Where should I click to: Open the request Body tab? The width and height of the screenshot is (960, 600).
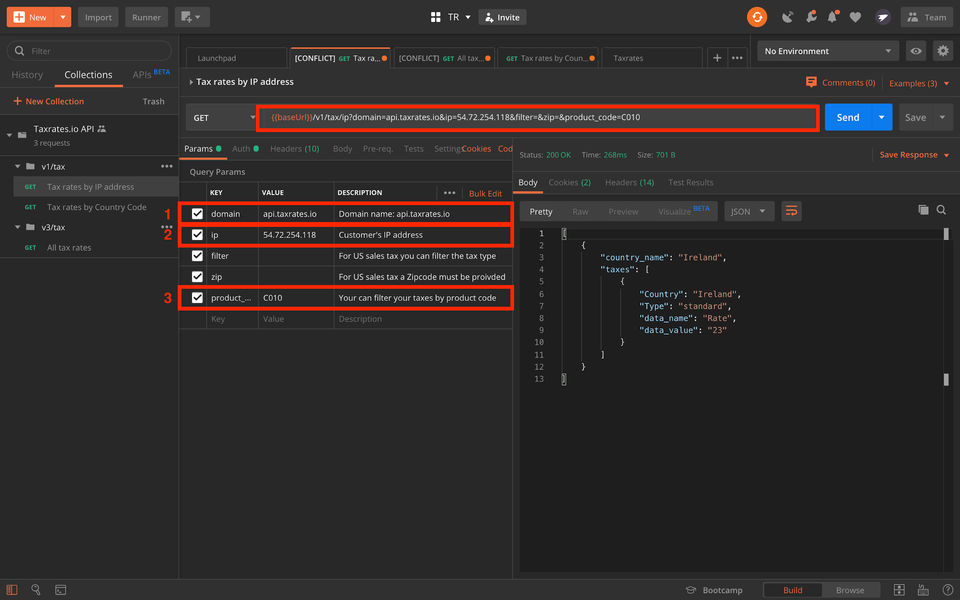tap(342, 149)
